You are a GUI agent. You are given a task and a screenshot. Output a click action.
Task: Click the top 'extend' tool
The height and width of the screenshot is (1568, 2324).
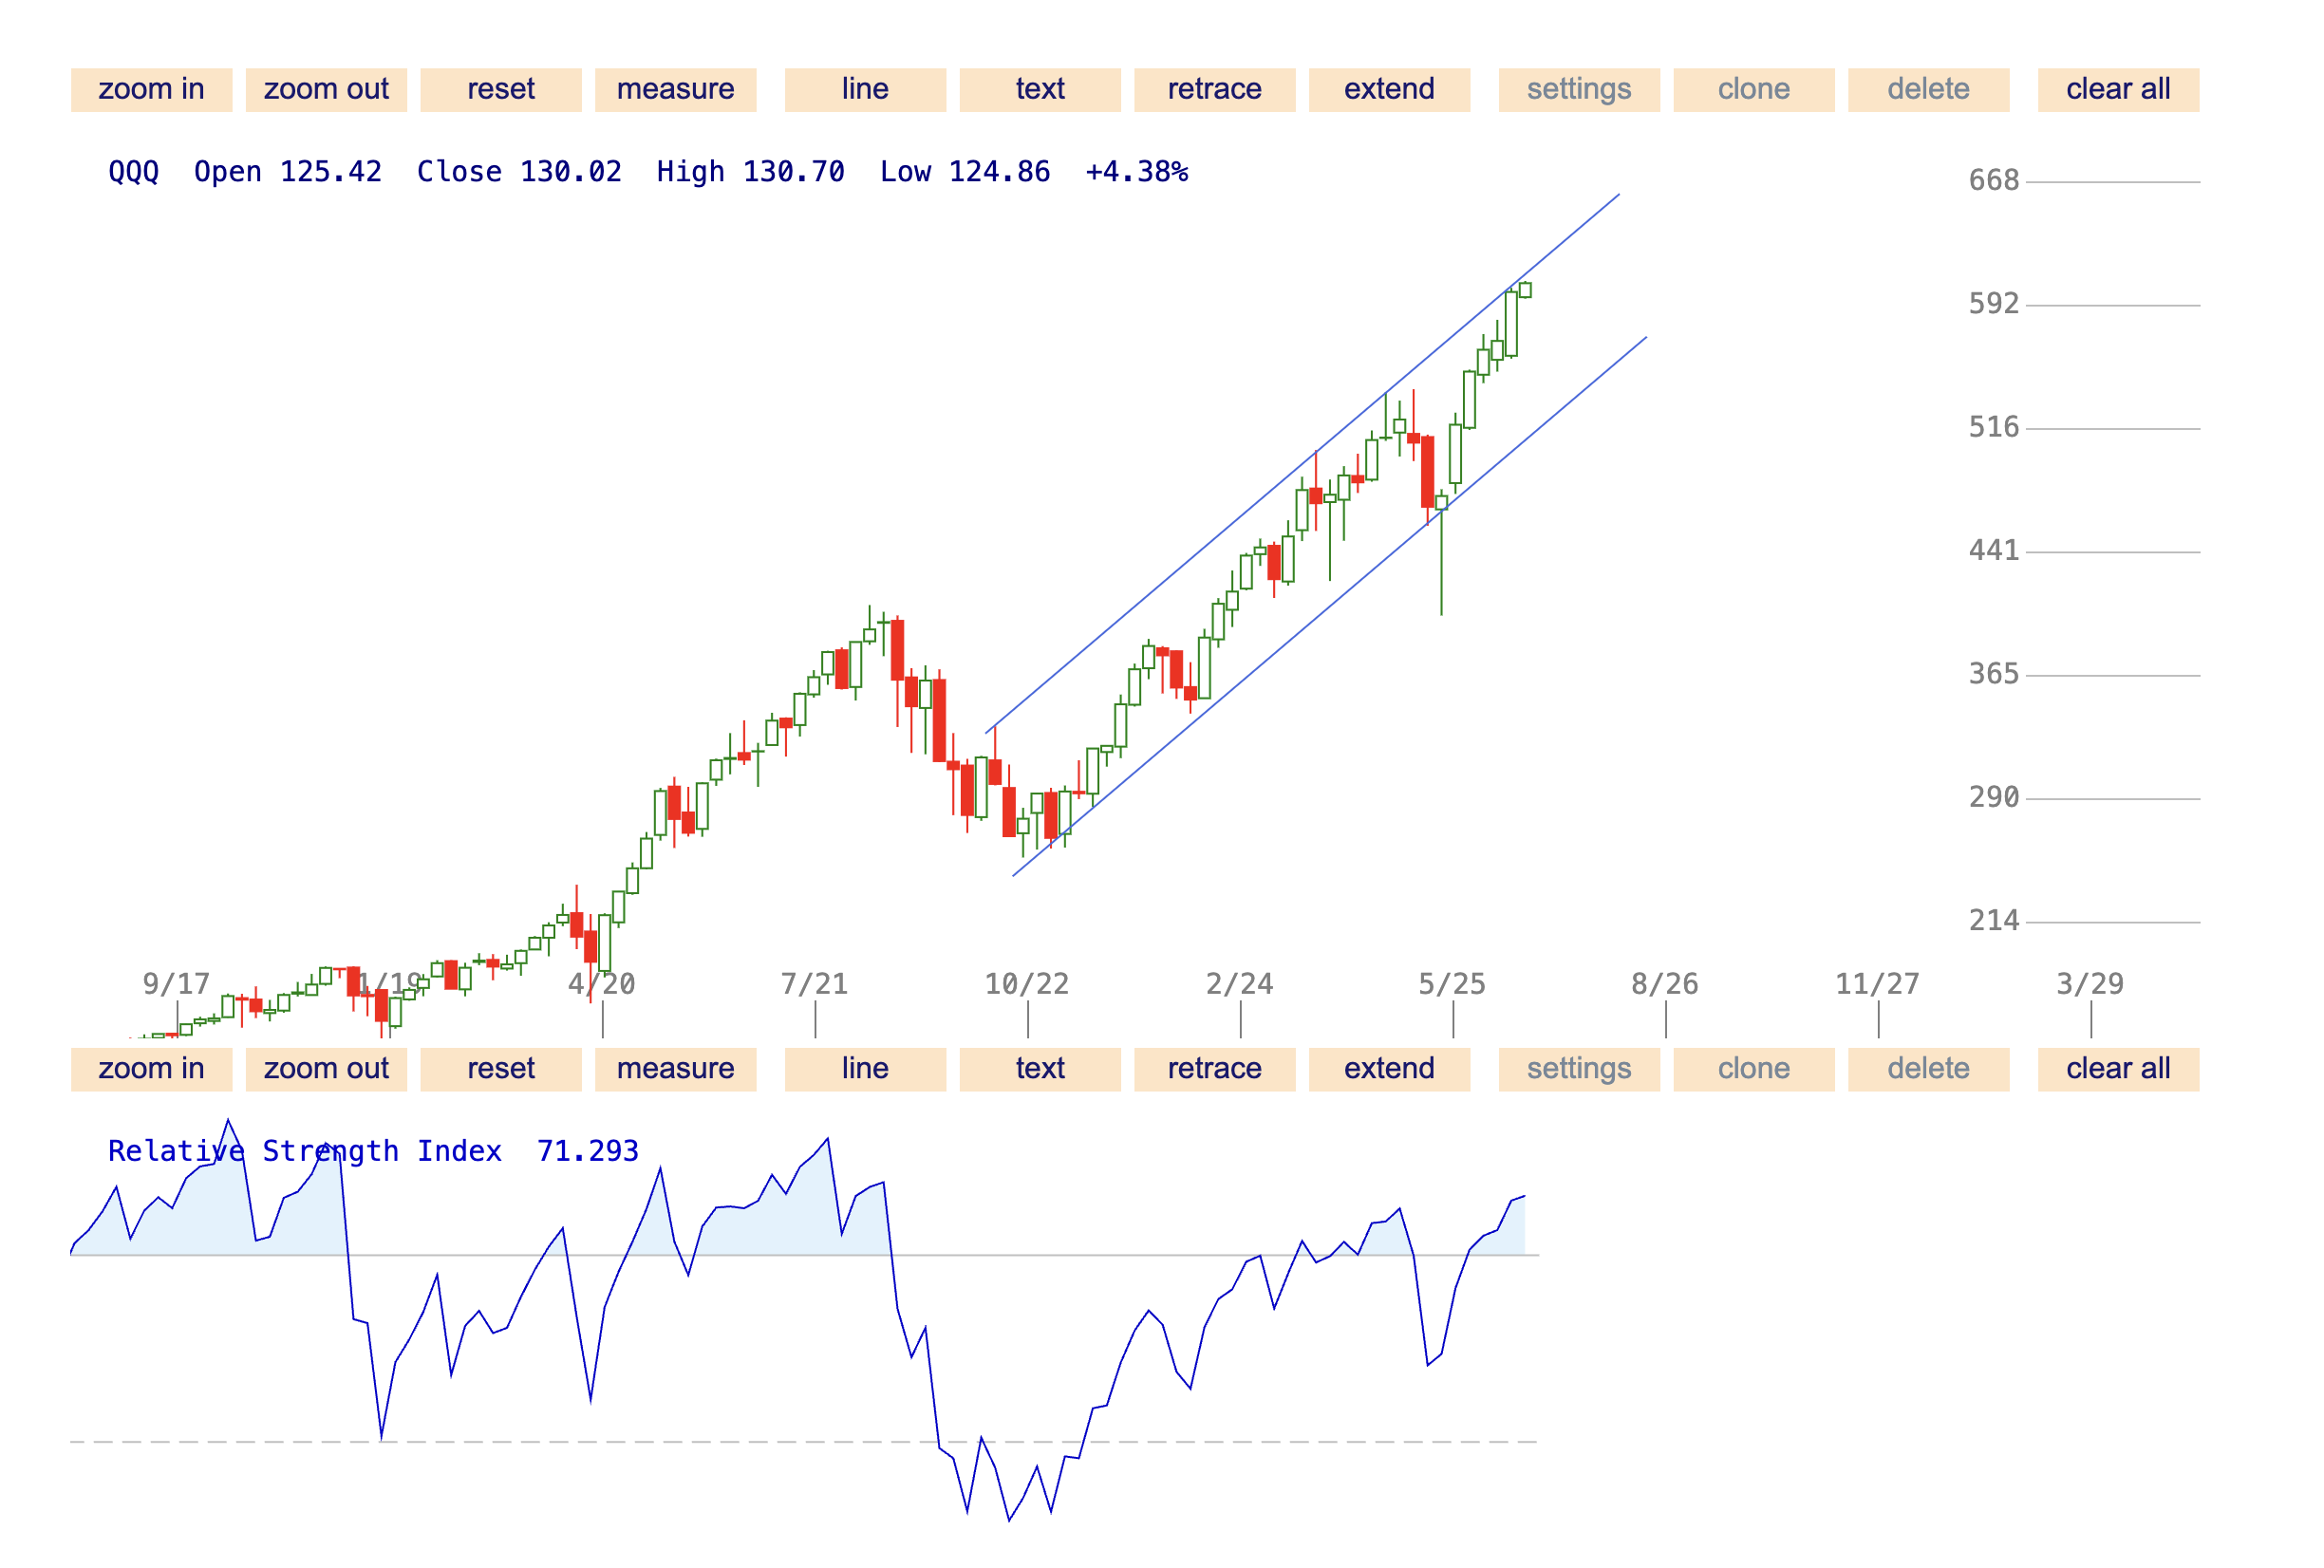[x=1389, y=90]
